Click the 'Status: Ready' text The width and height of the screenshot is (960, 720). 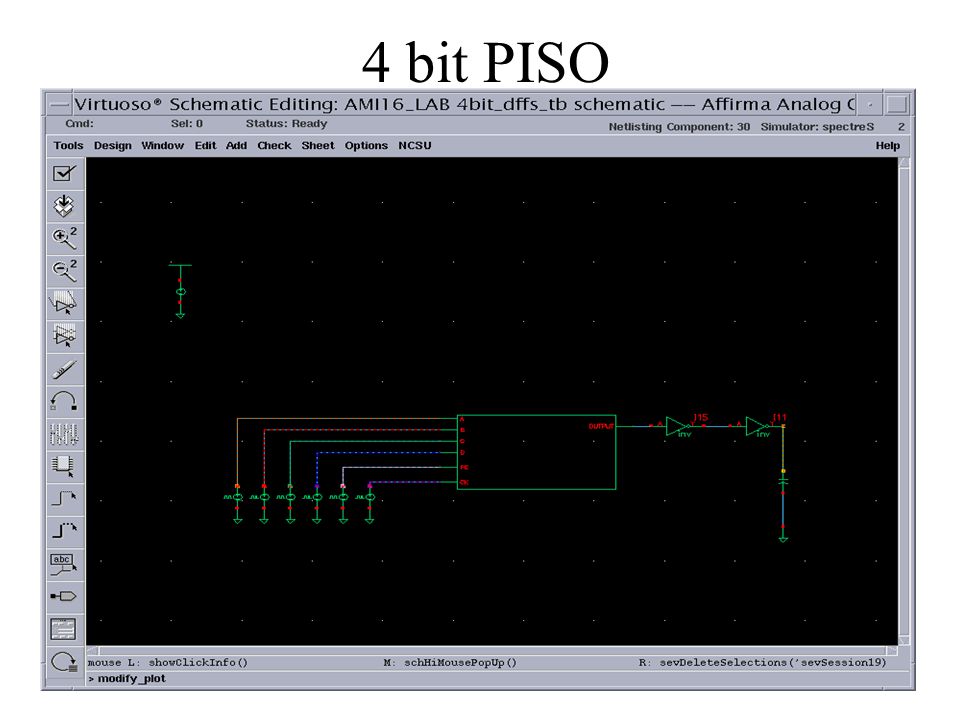[287, 124]
